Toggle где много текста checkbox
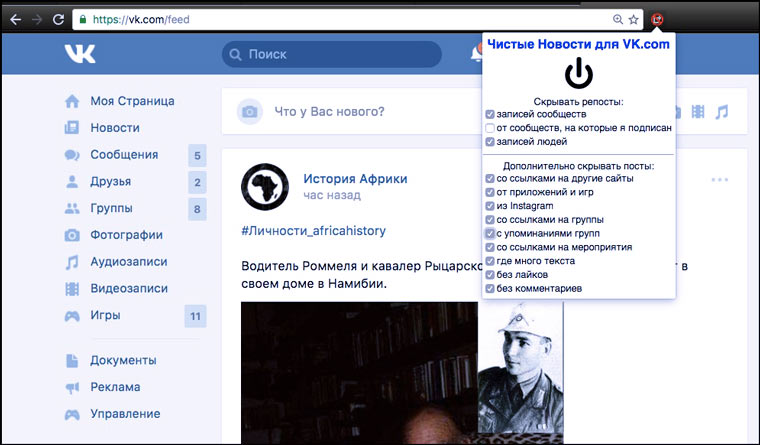This screenshot has width=760, height=445. (x=490, y=261)
